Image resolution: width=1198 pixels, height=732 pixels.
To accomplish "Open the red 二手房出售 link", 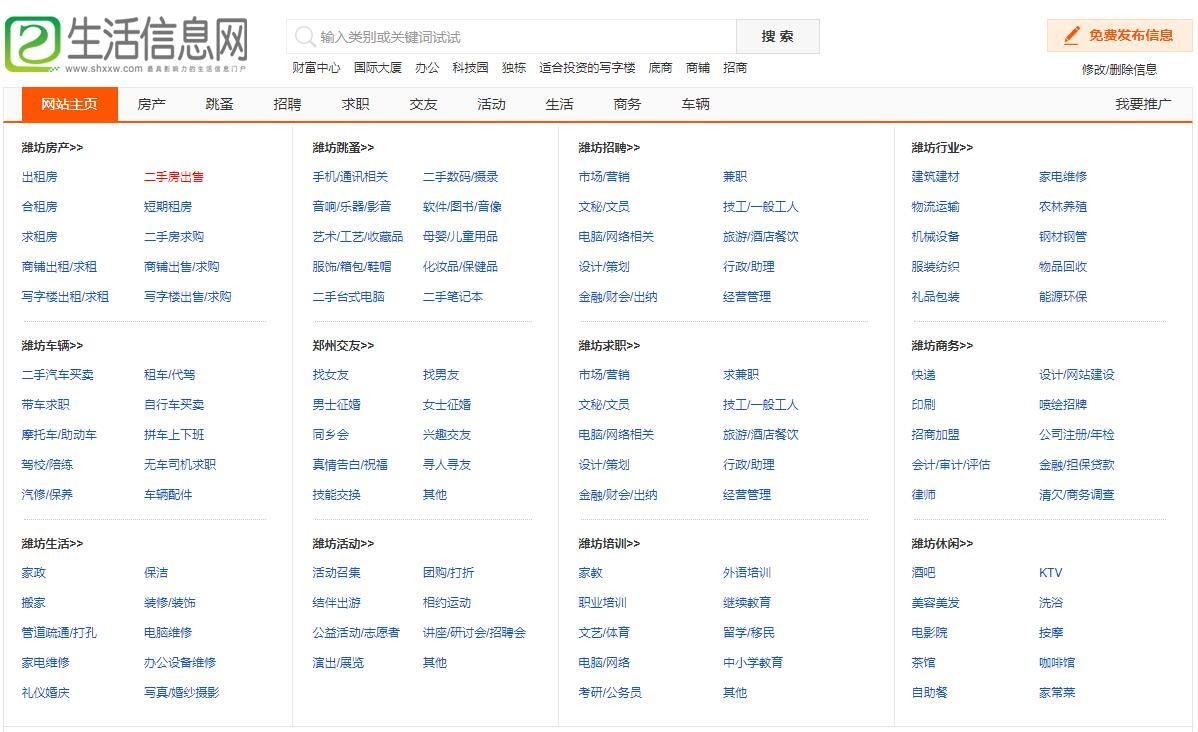I will click(x=173, y=177).
